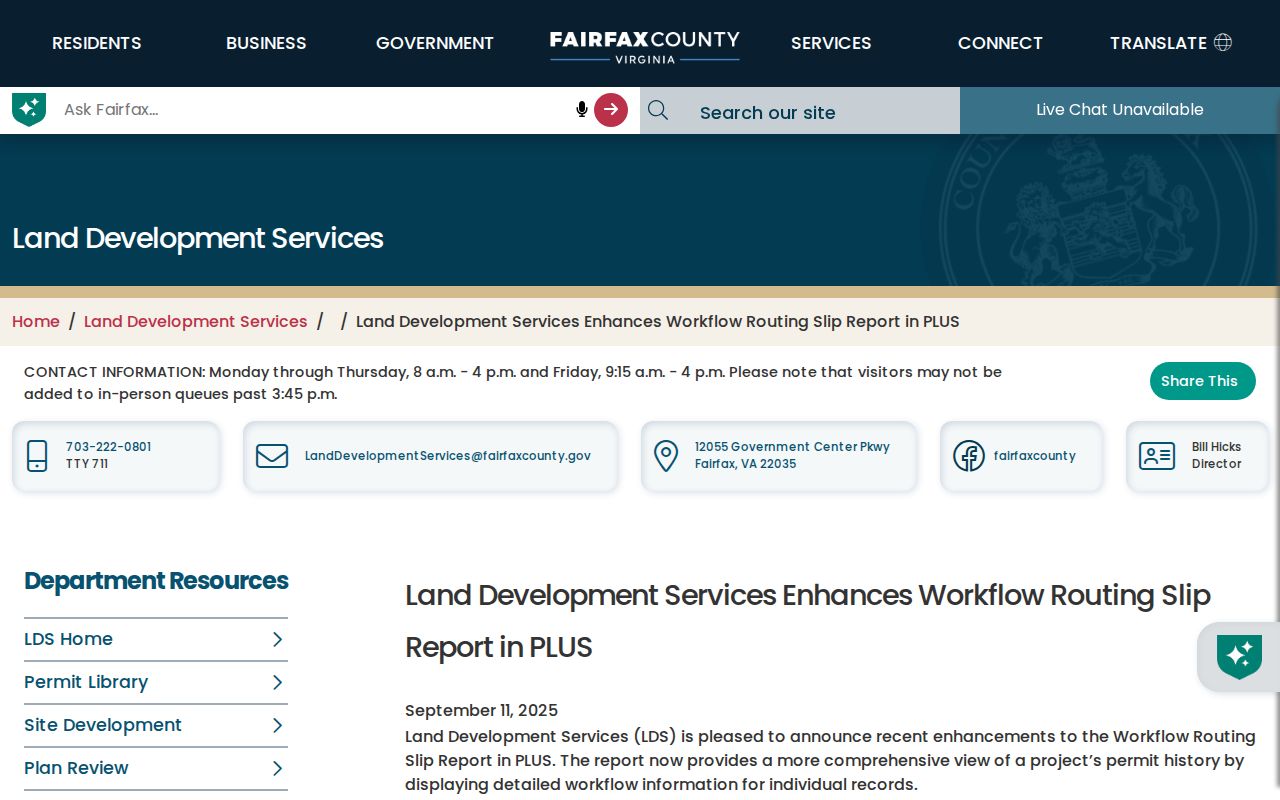Expand the Plan Review chevron
The image size is (1280, 800).
[x=278, y=768]
